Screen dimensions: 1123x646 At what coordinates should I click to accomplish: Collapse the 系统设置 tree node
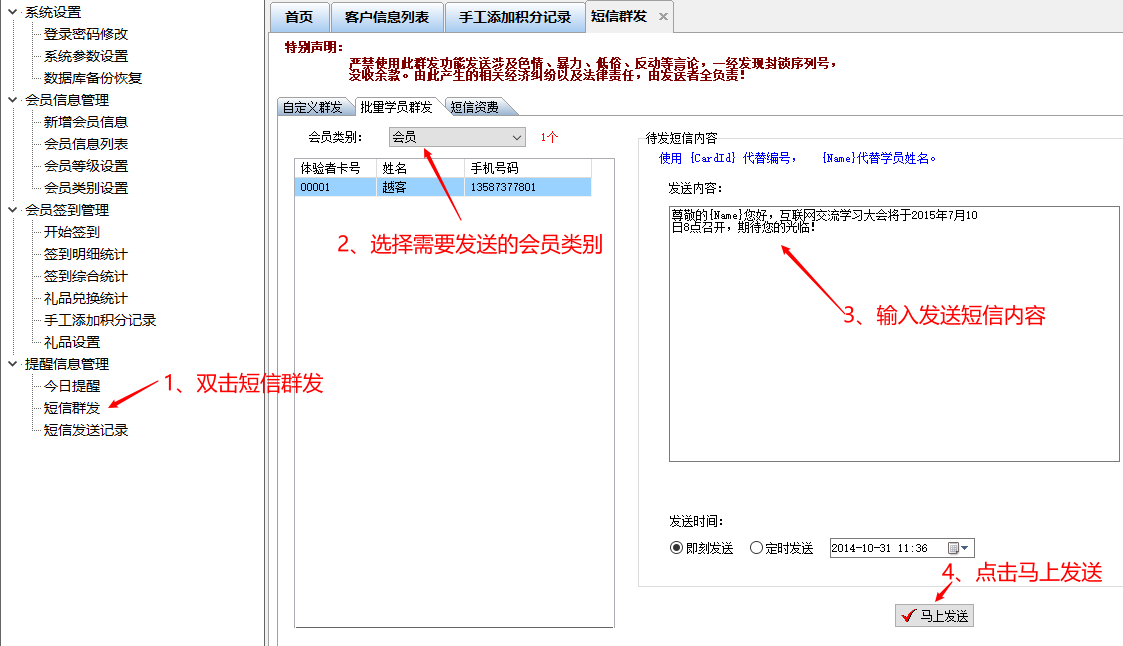click(x=12, y=12)
